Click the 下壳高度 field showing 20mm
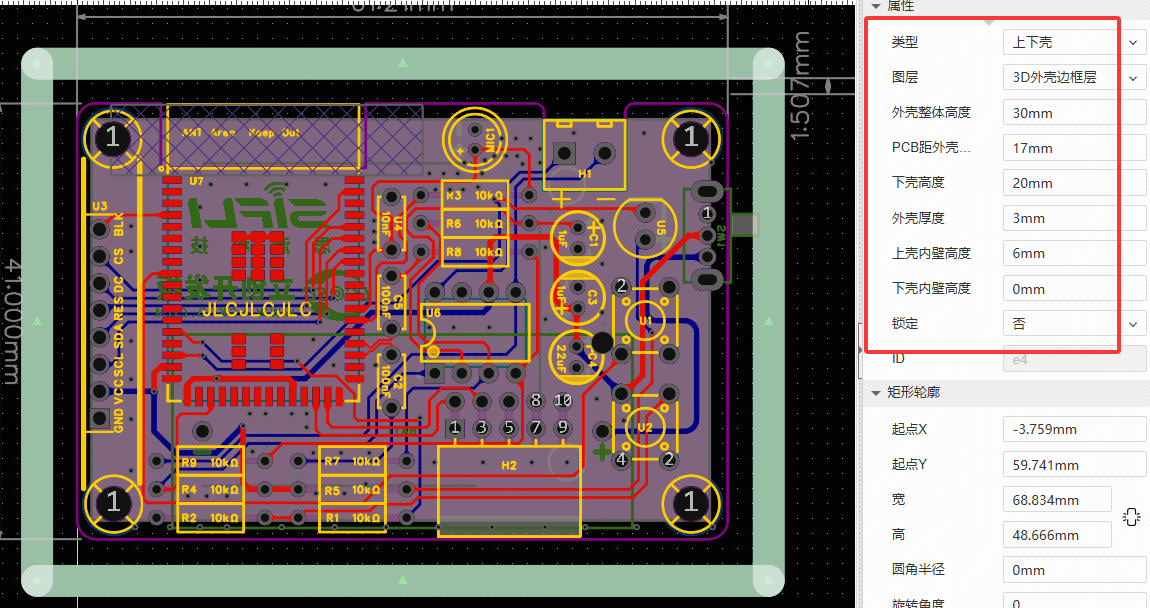This screenshot has height=608, width=1150. pos(1073,183)
